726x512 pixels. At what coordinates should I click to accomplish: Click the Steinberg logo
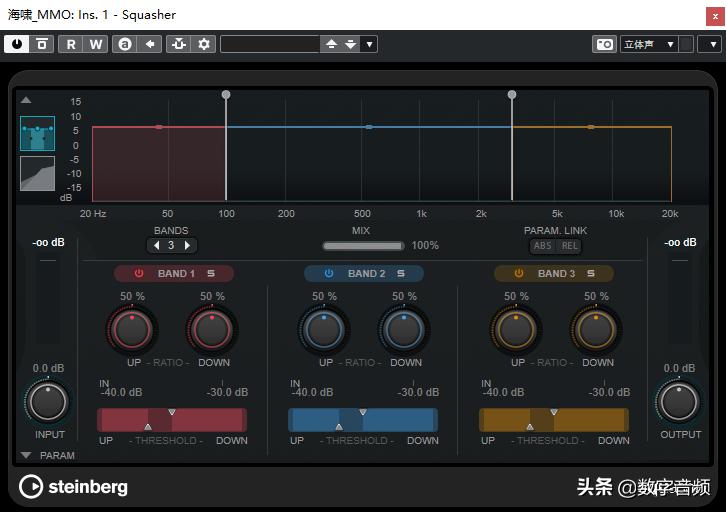tap(74, 487)
